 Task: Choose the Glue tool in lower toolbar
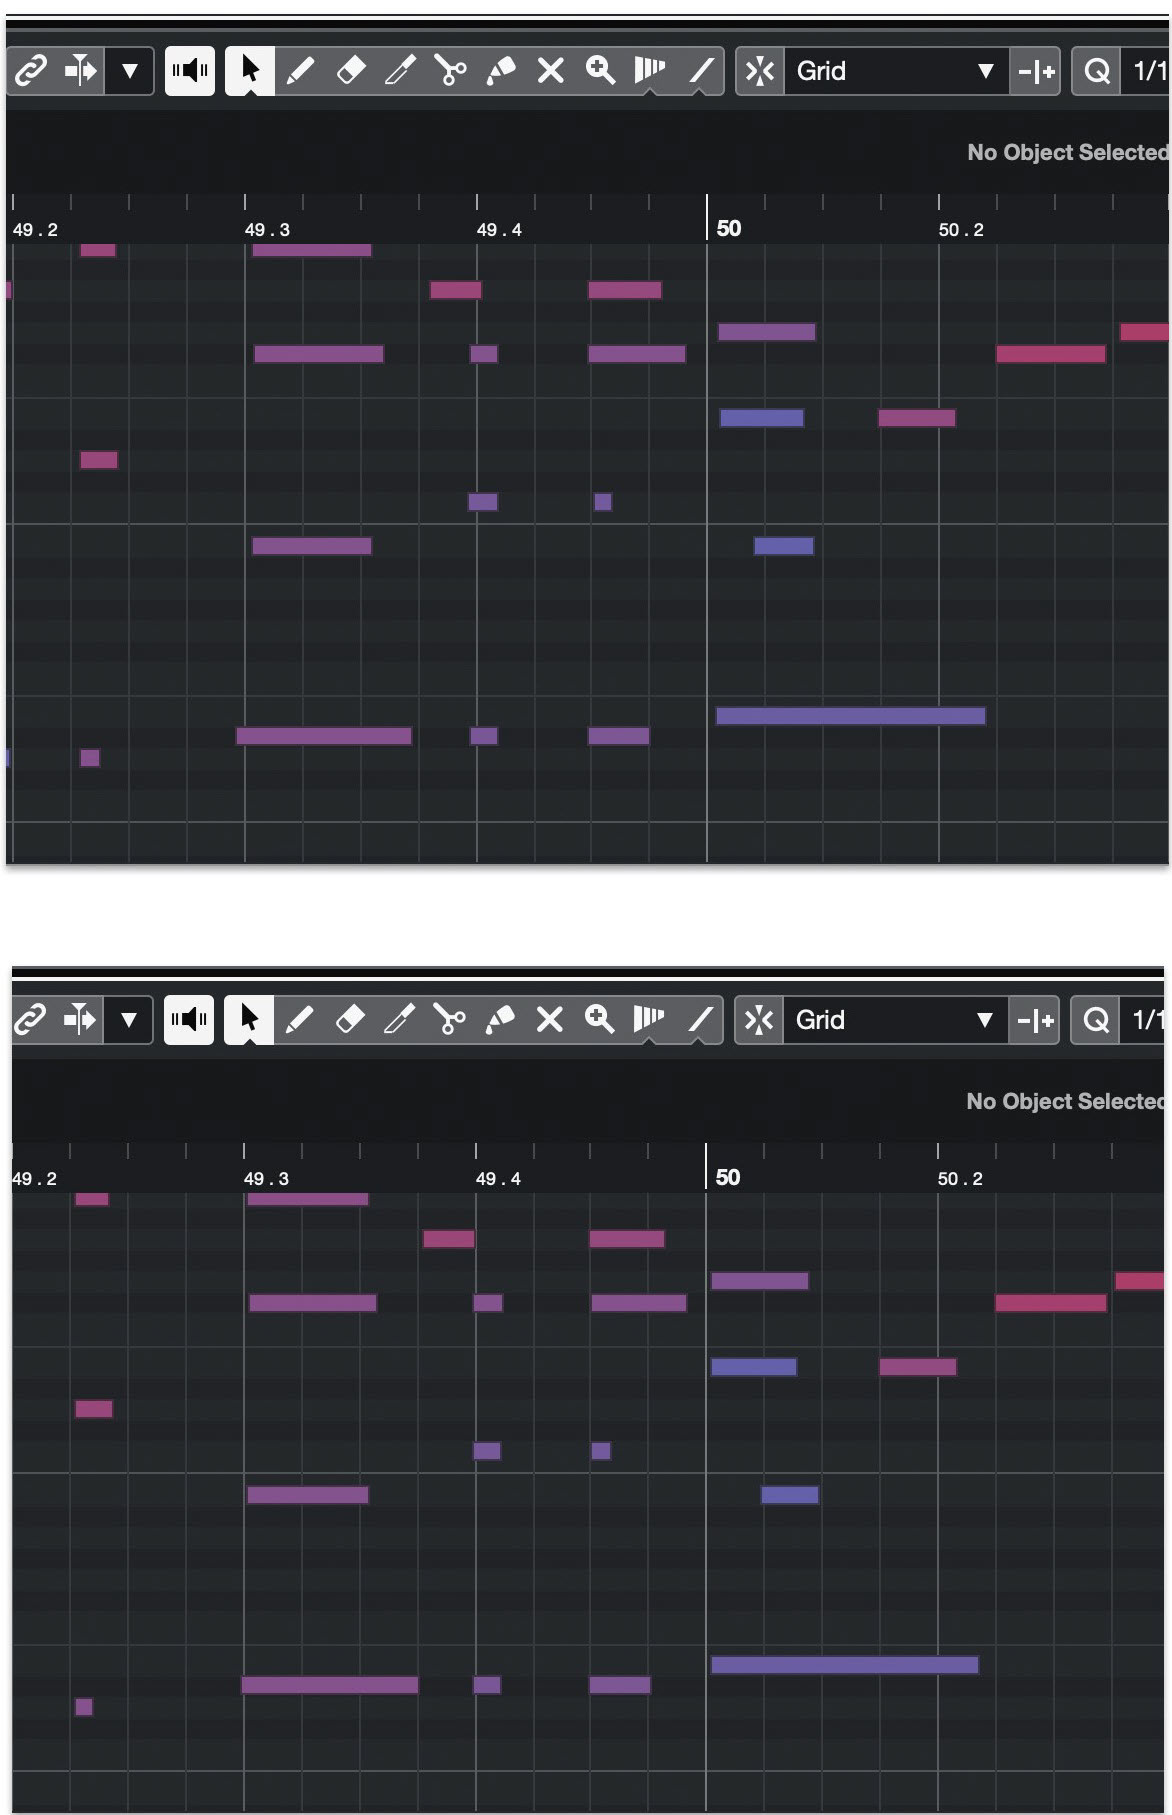[x=499, y=1020]
